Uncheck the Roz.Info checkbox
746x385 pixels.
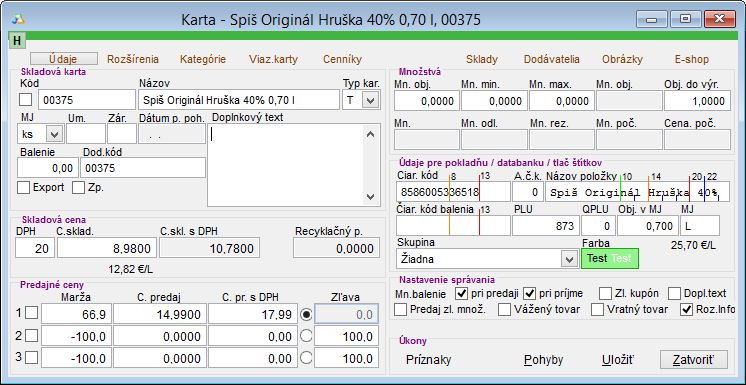click(687, 309)
